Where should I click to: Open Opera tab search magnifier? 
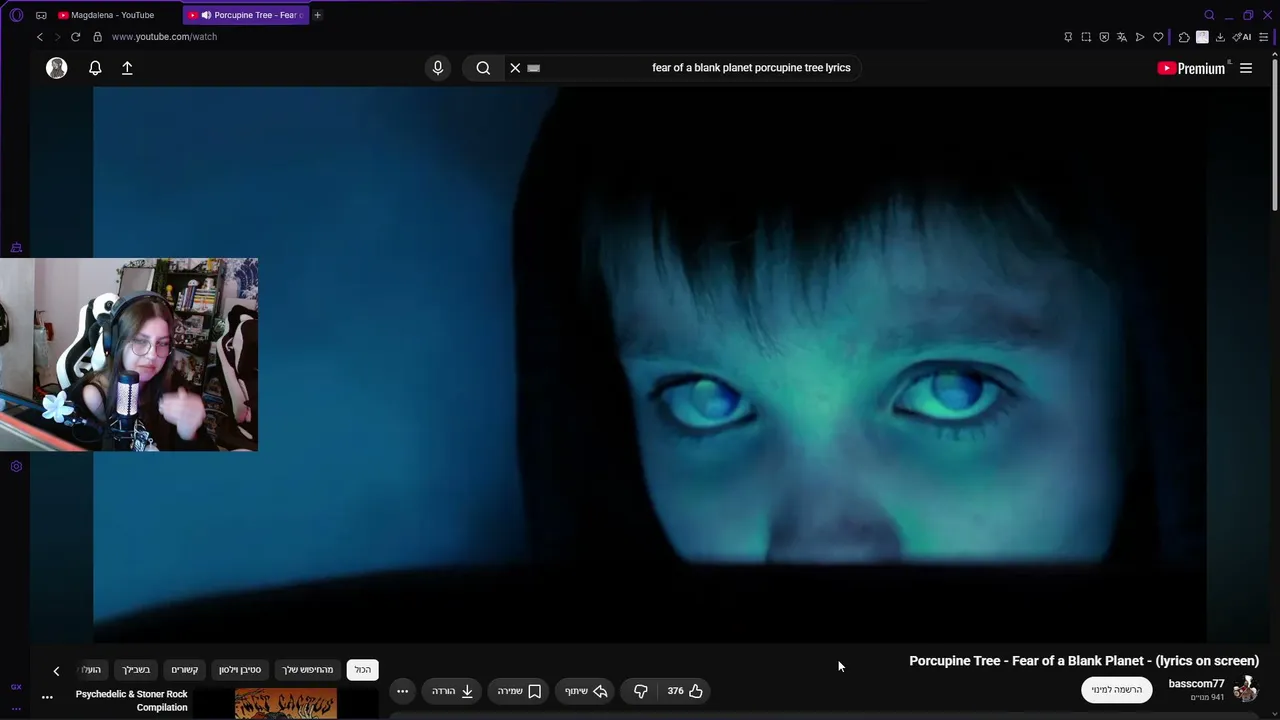[1209, 15]
